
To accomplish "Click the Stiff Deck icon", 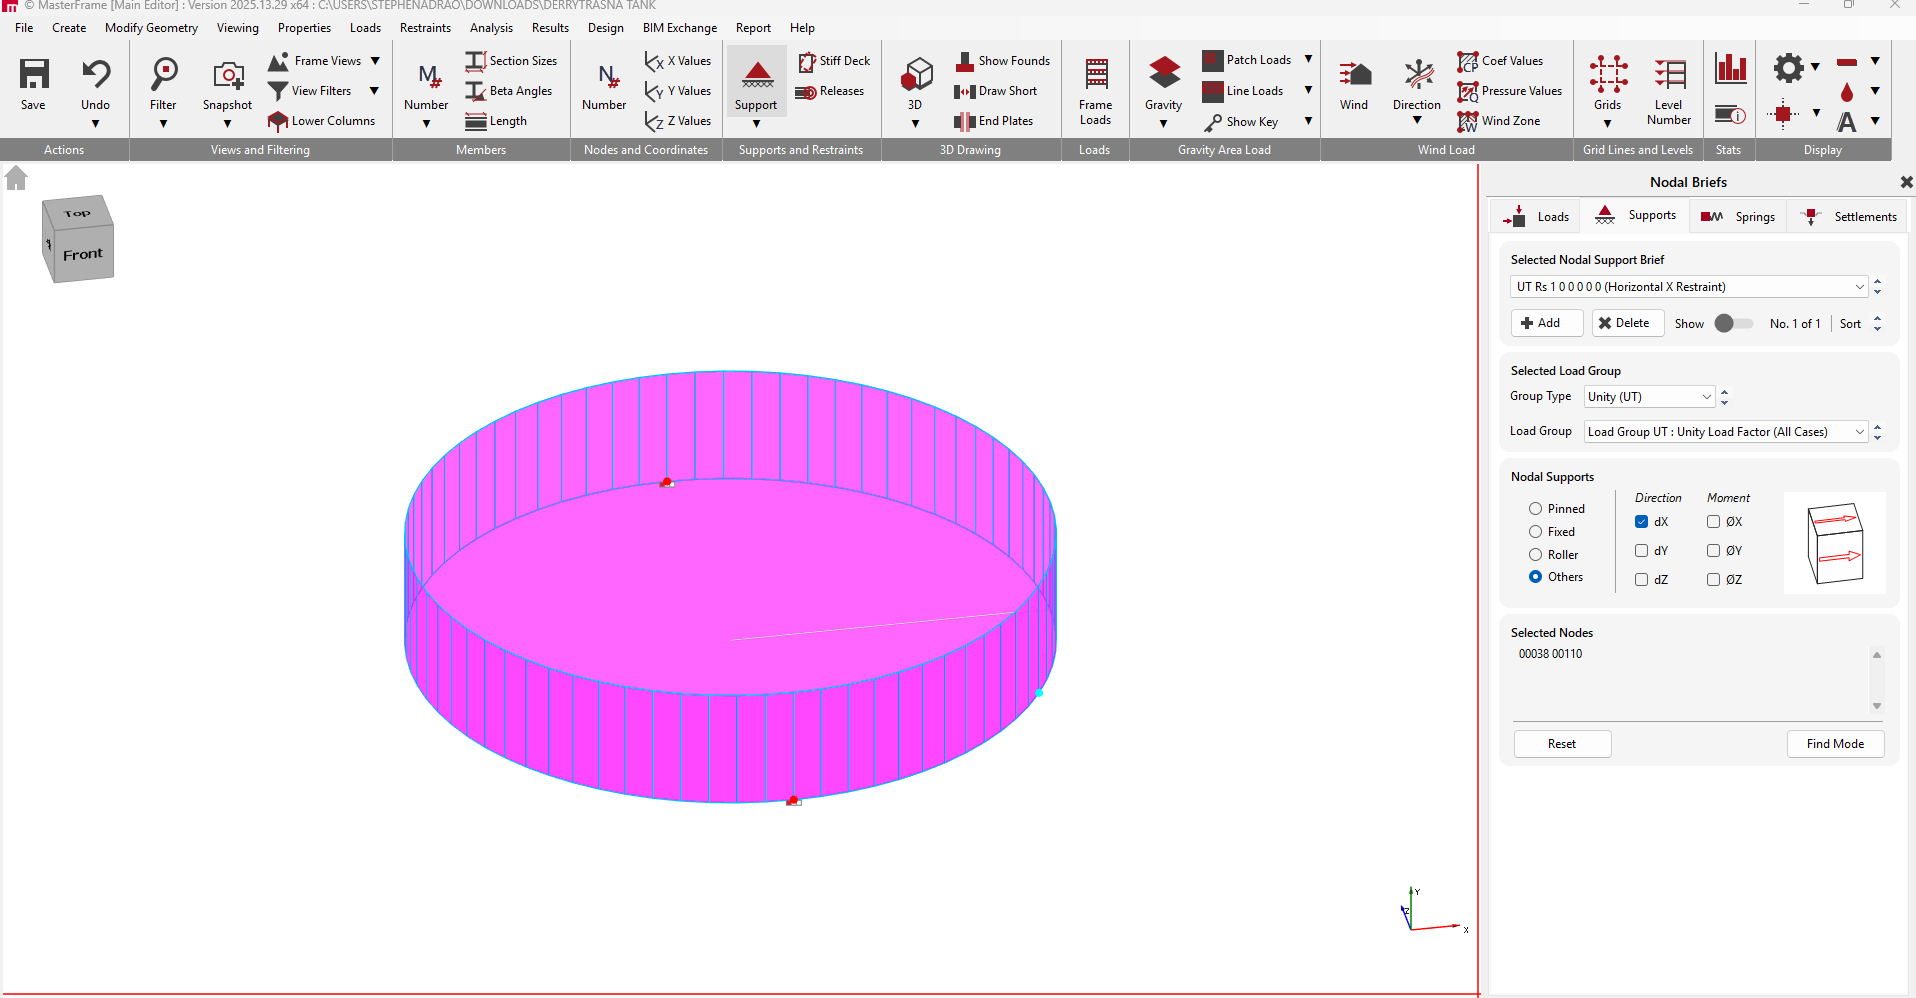I will pos(807,62).
